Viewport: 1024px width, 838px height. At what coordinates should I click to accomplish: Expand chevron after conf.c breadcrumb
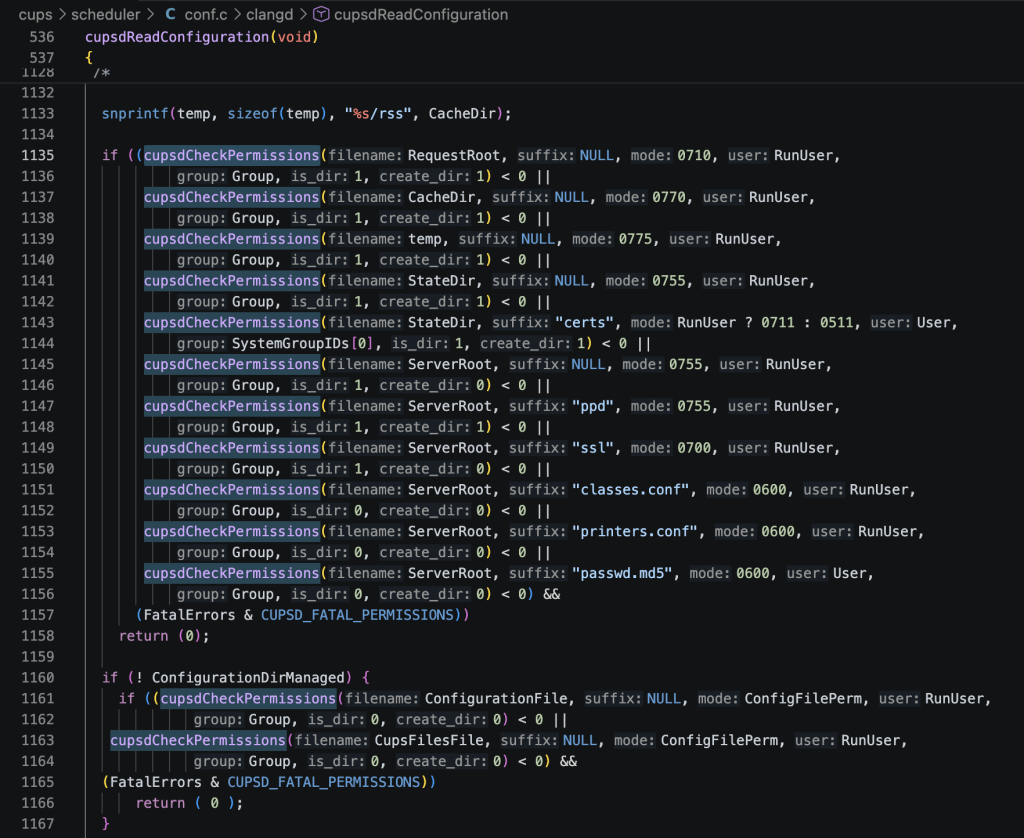coord(237,14)
